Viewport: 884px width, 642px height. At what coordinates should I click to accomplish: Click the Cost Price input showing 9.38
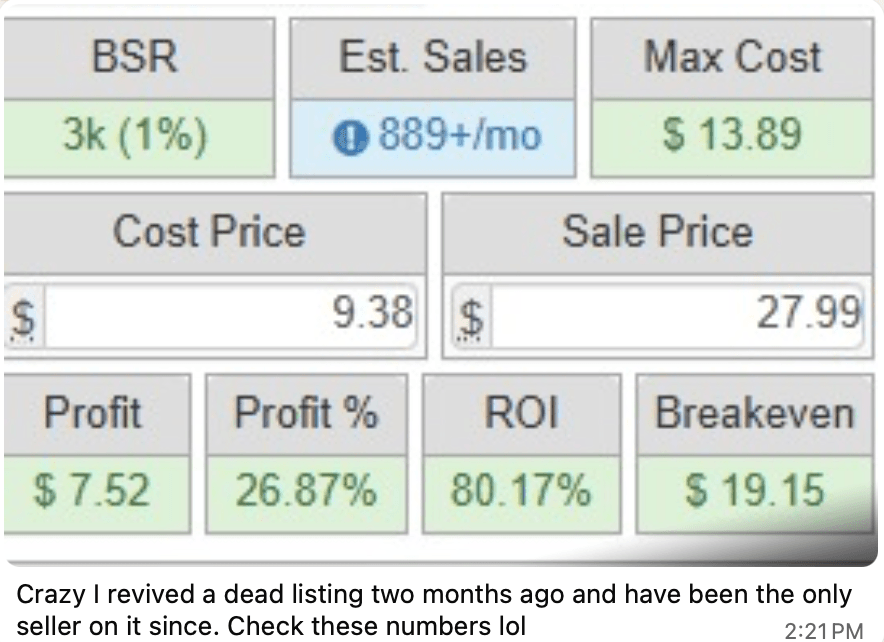pos(230,316)
